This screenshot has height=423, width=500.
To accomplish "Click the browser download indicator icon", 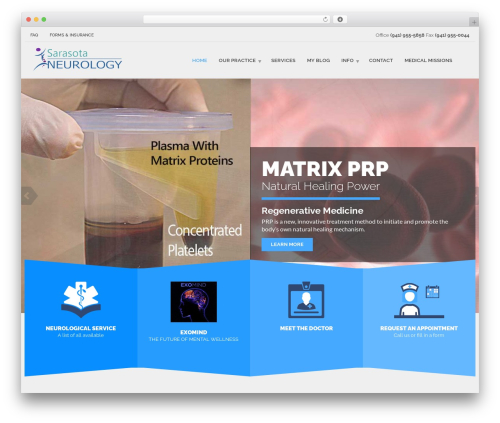I will pos(340,20).
